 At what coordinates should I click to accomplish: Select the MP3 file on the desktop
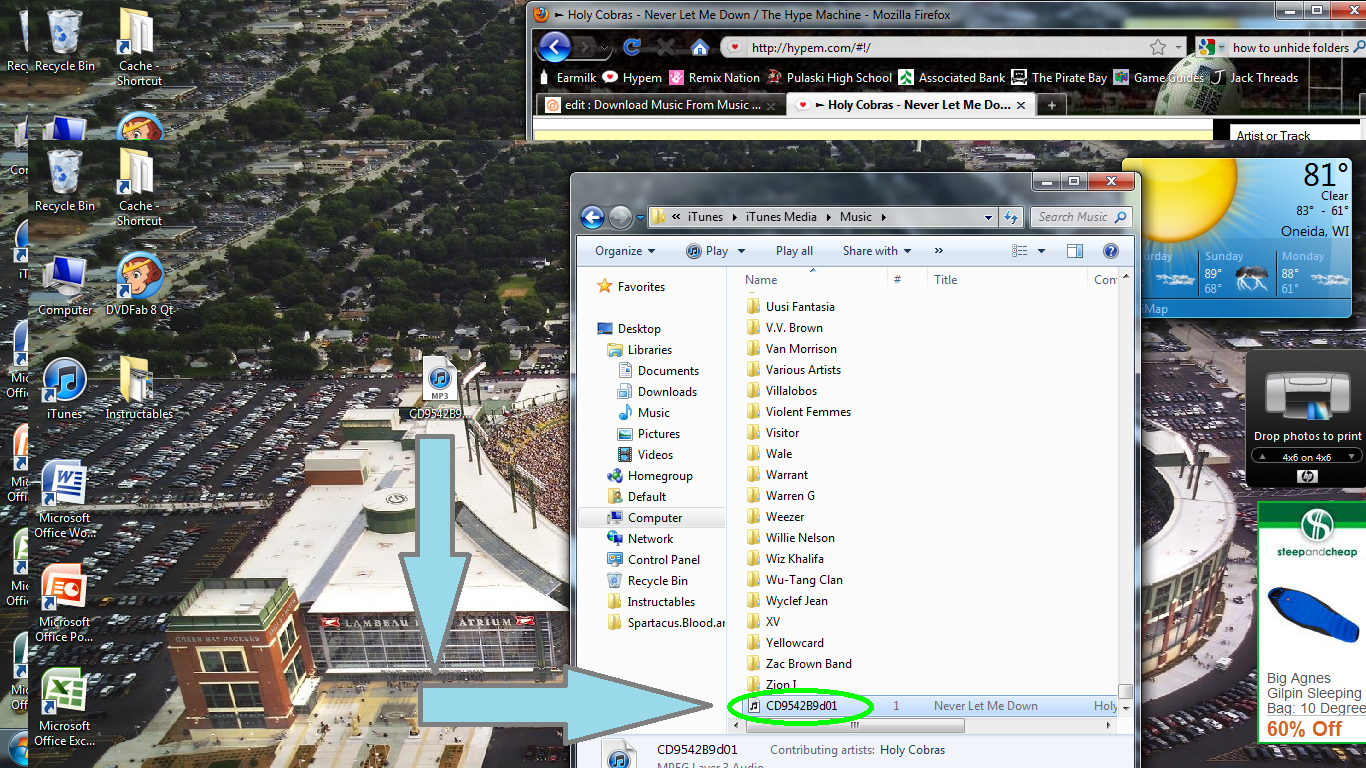point(438,388)
